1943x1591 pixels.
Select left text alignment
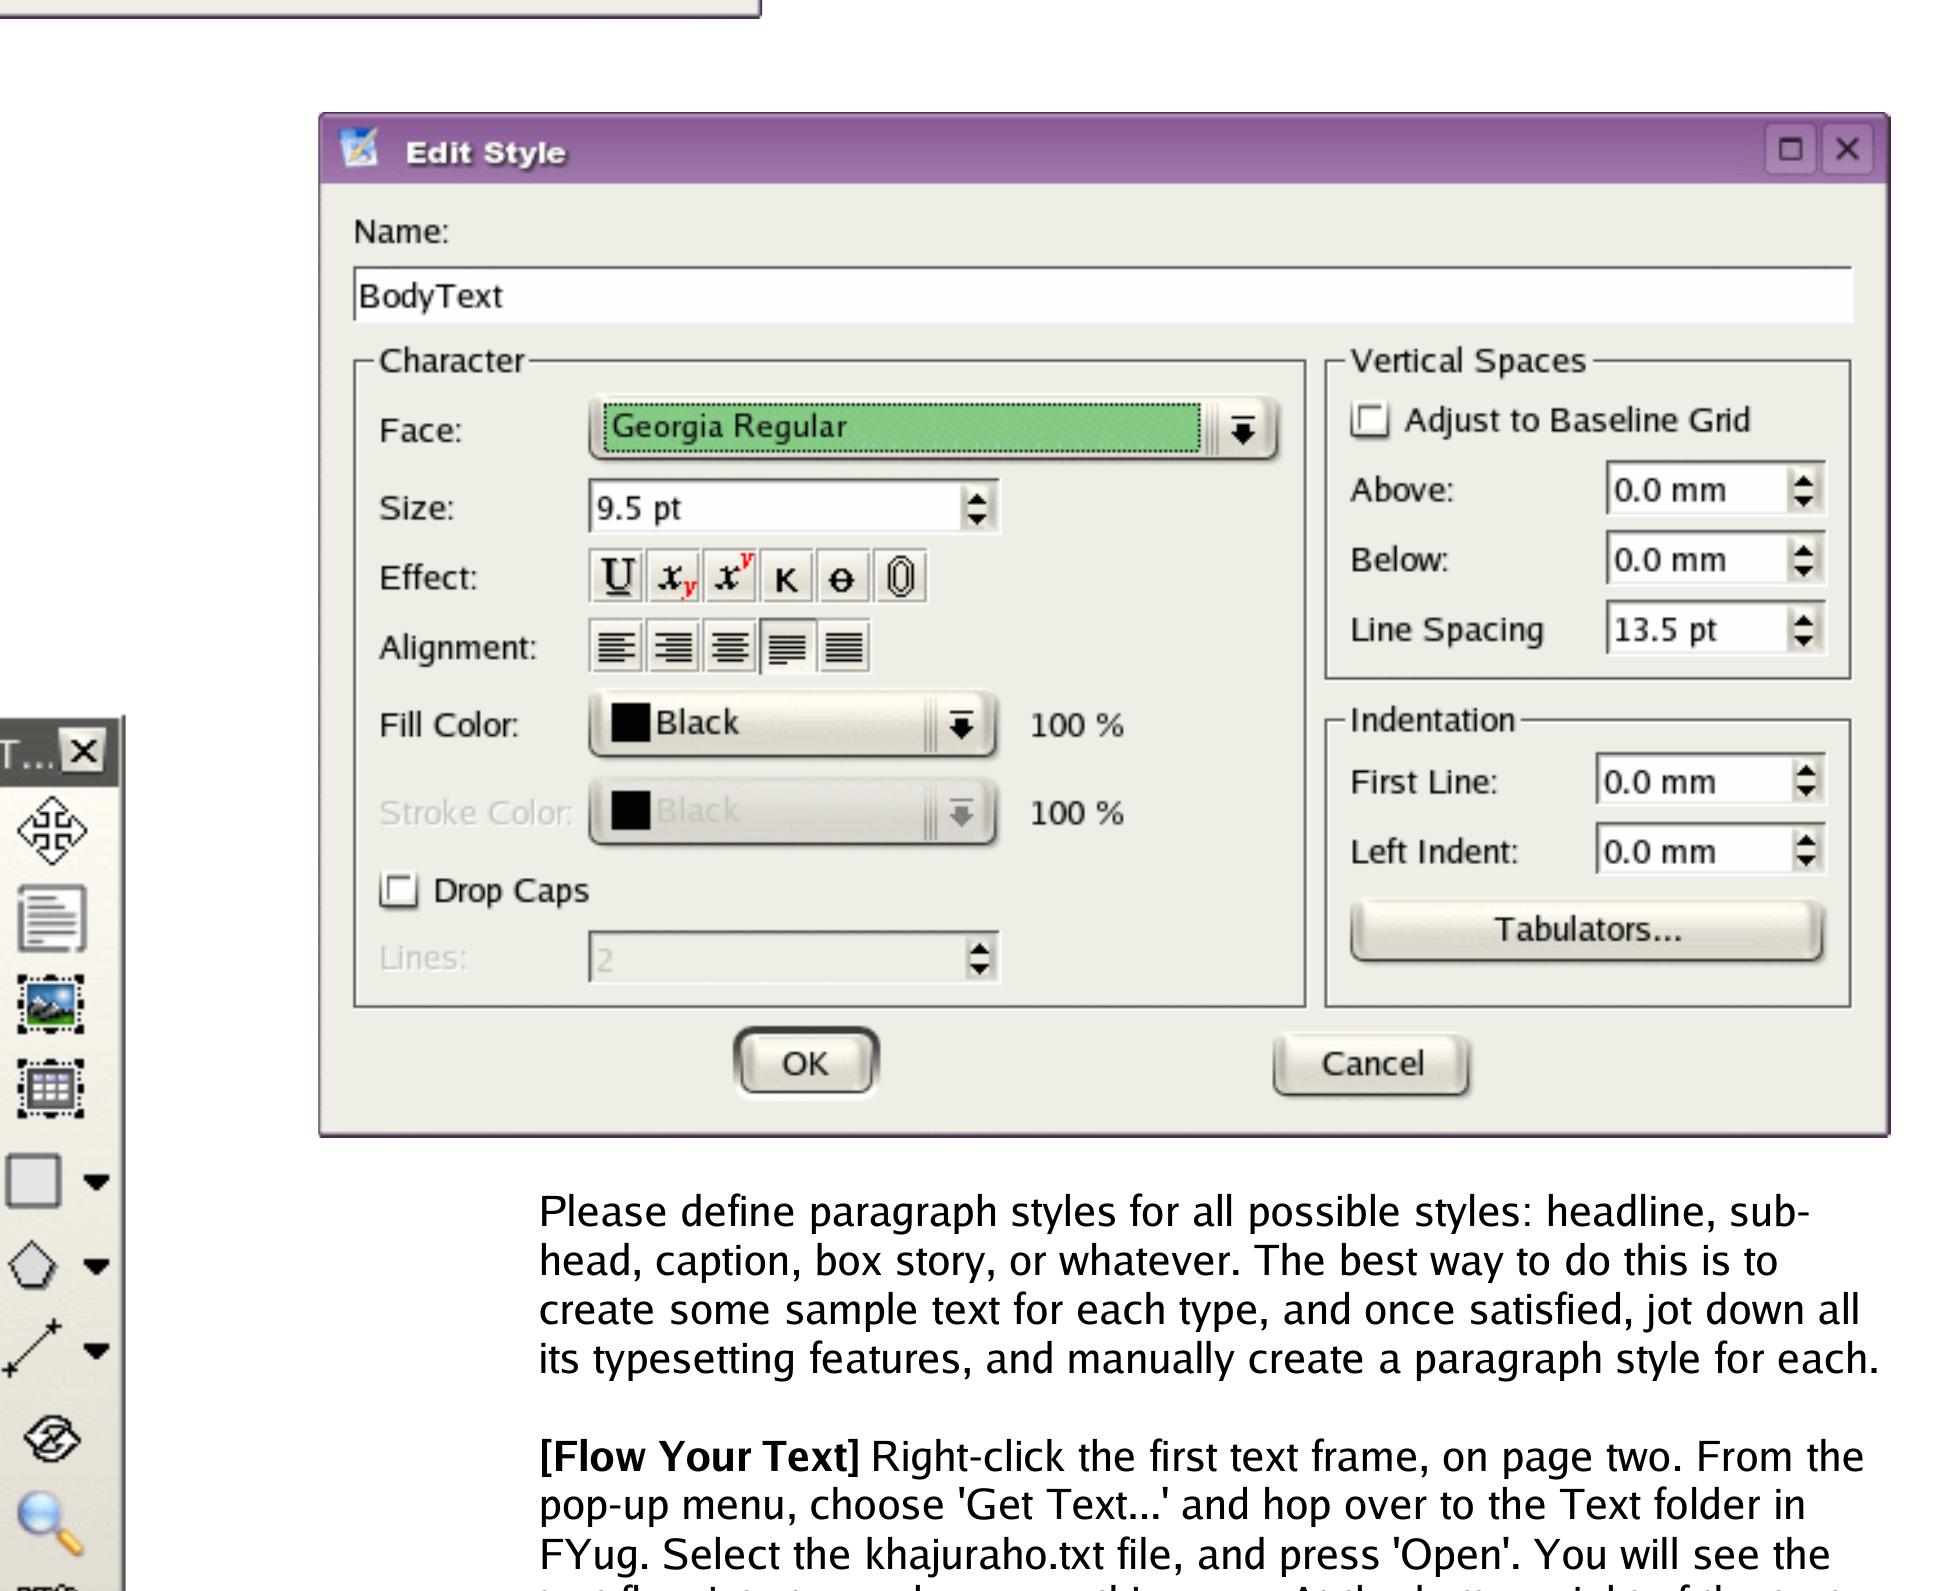pyautogui.click(x=616, y=647)
